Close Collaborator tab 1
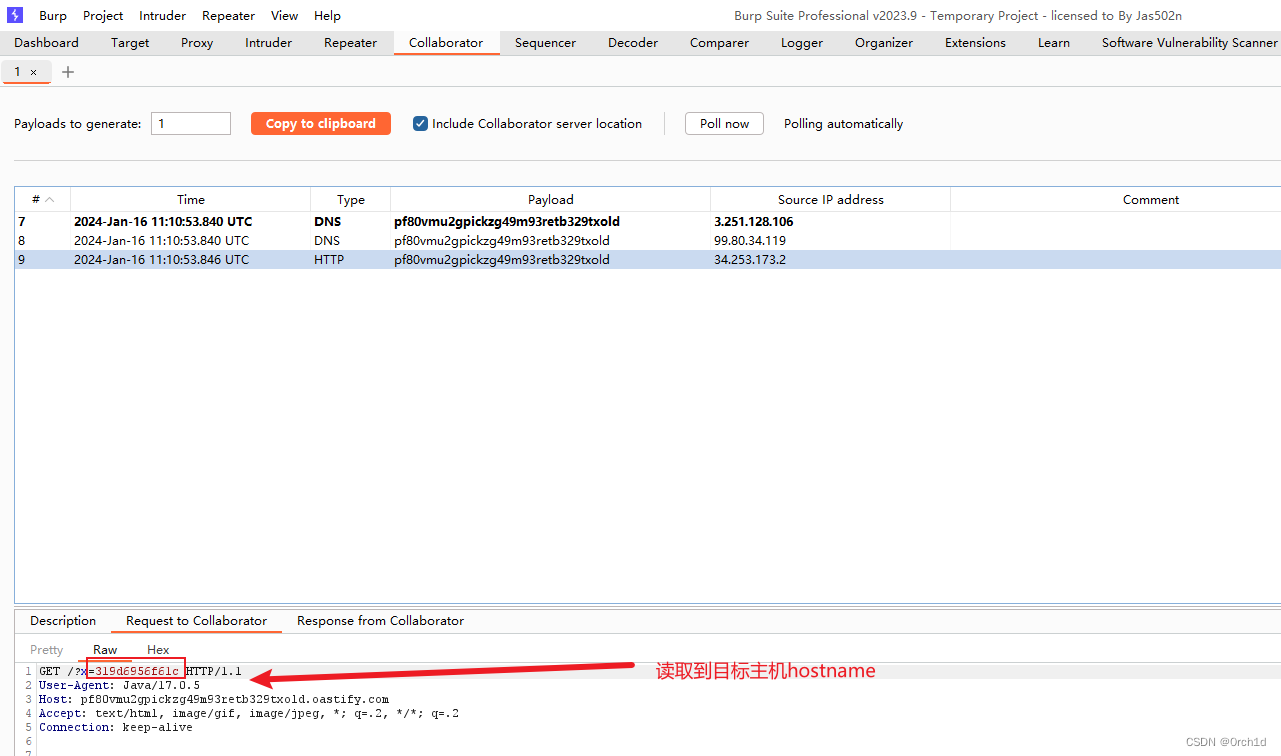This screenshot has width=1281, height=756. [x=33, y=72]
